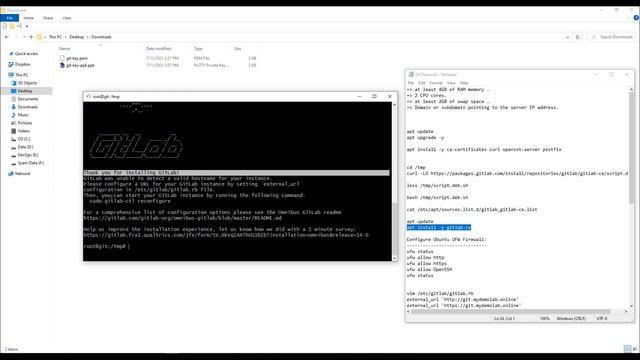Switch Explorer to Large icons view in status bar

[x=635, y=349]
